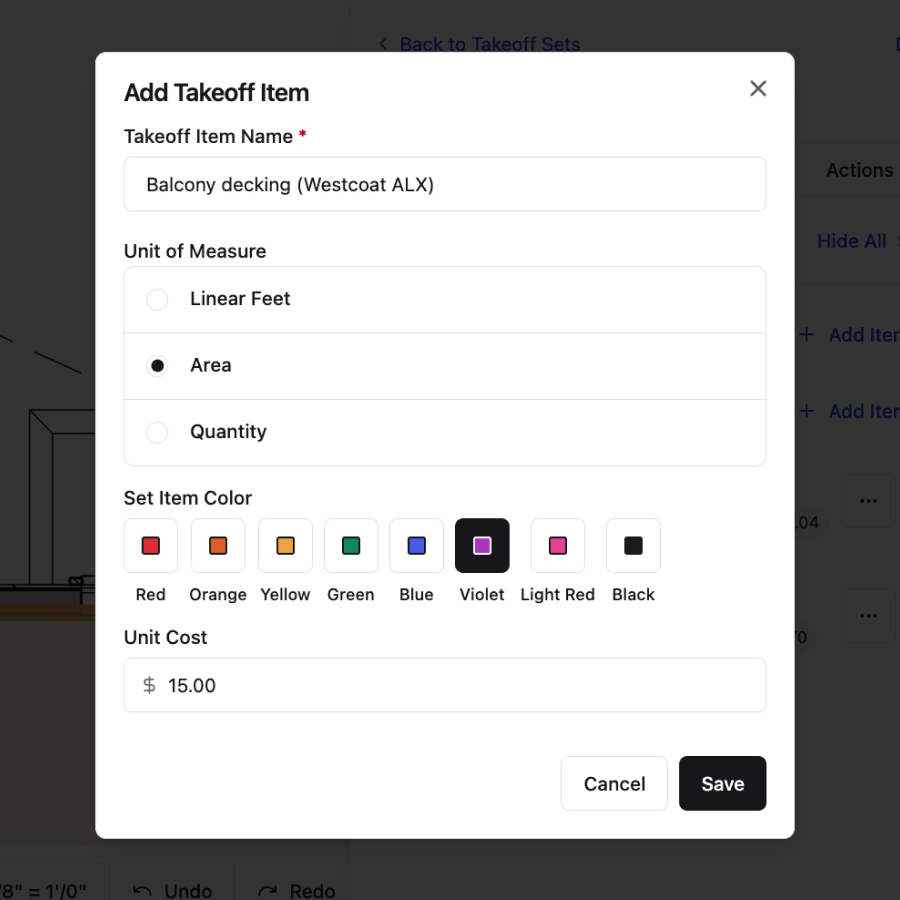Viewport: 900px width, 900px height.
Task: Select the Black item color swatch
Action: point(633,546)
